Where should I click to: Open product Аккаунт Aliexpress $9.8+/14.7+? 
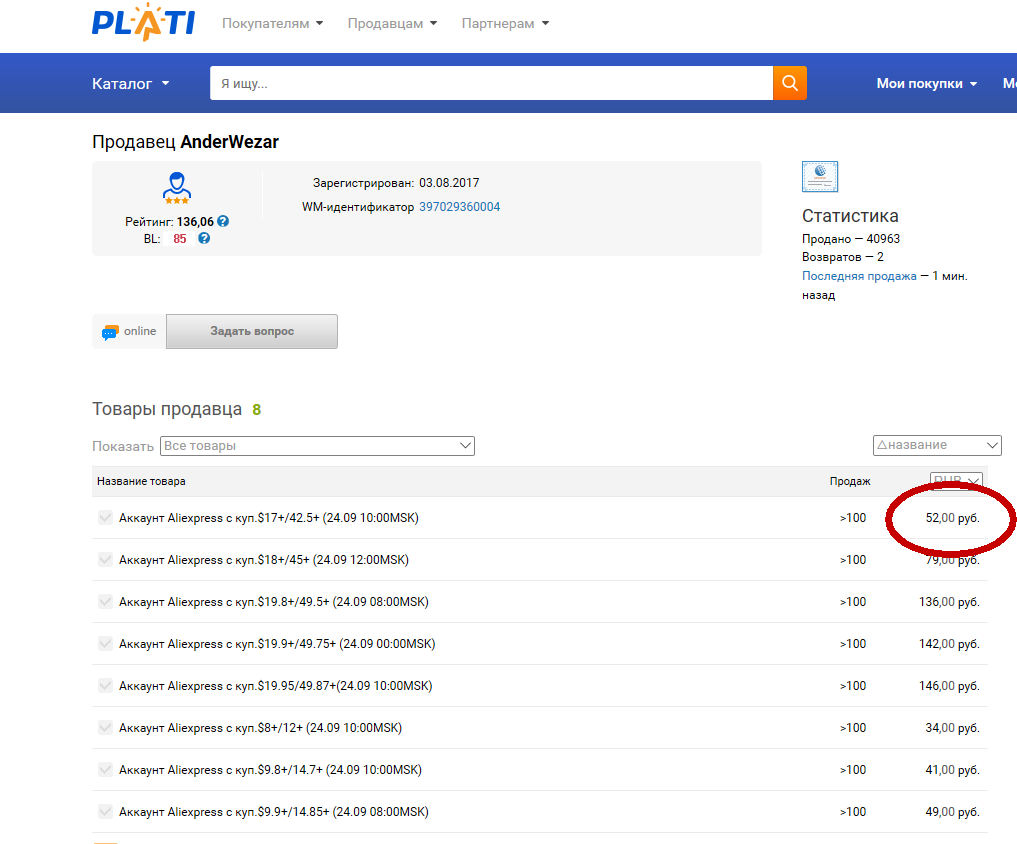(x=270, y=770)
